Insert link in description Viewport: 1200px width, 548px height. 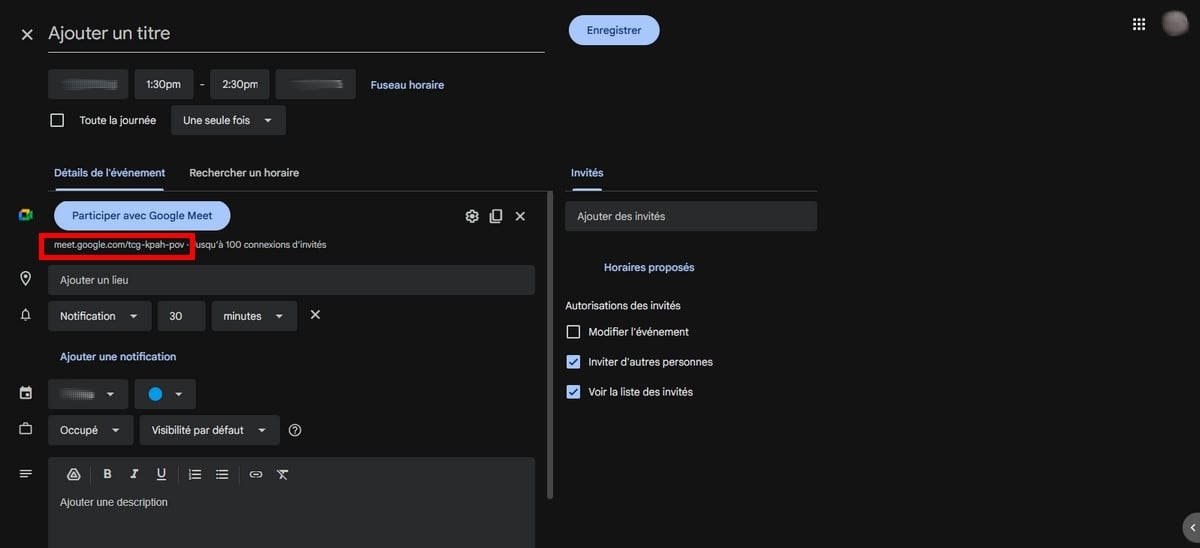pyautogui.click(x=256, y=474)
